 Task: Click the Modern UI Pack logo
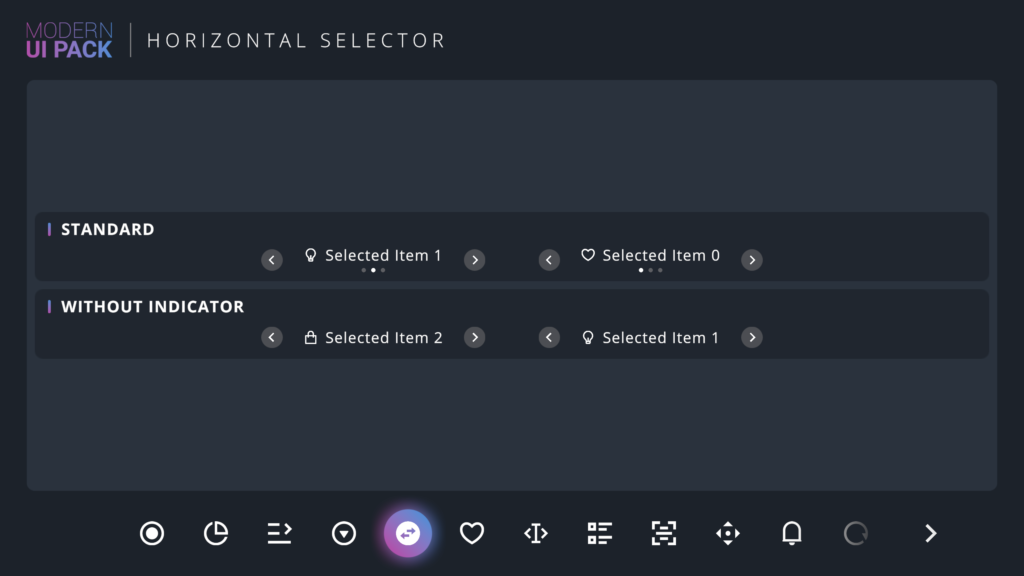[x=68, y=40]
